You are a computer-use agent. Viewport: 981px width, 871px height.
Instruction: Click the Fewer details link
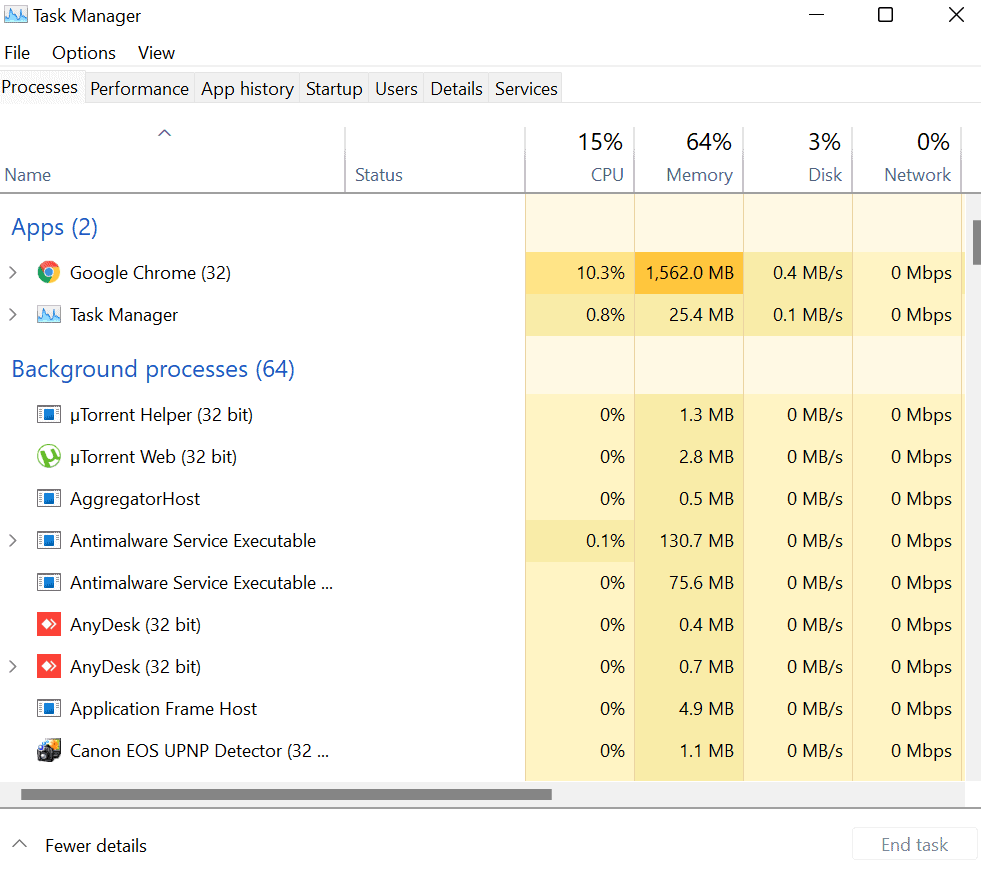96,846
